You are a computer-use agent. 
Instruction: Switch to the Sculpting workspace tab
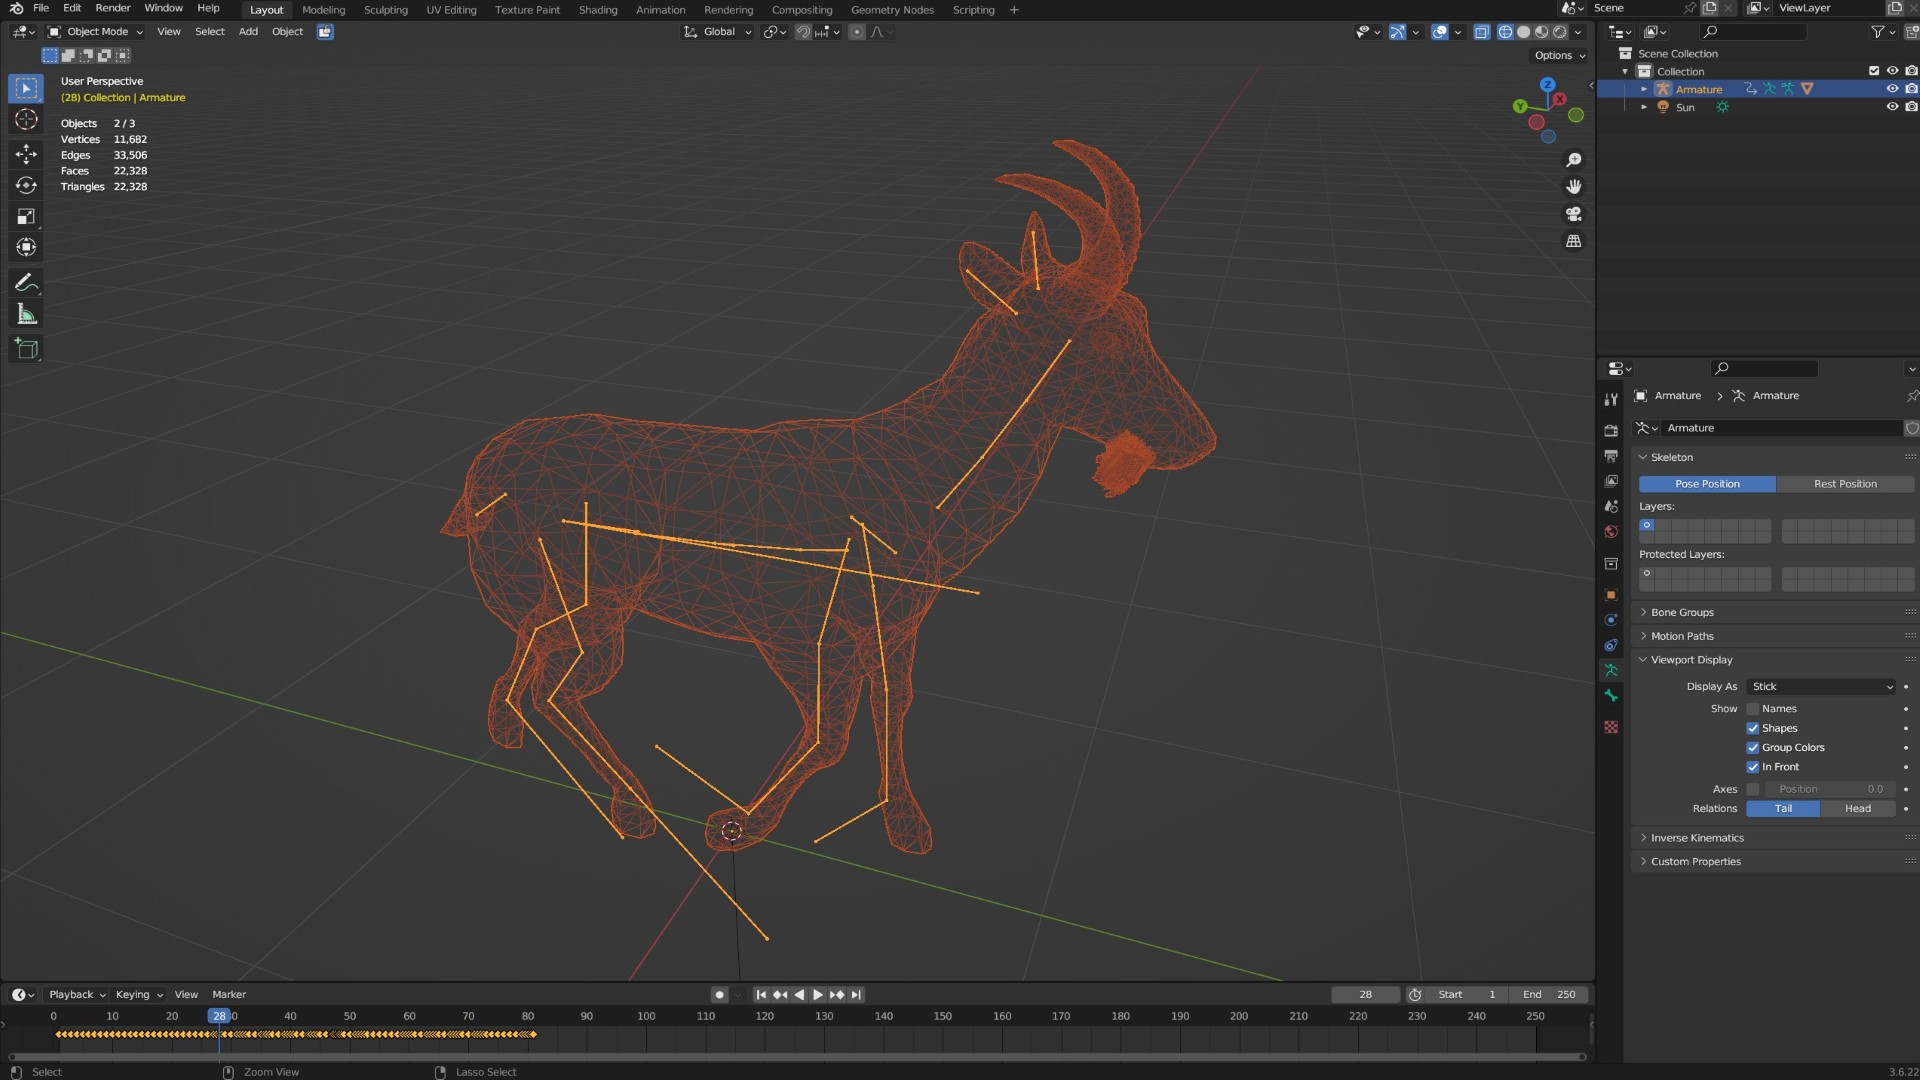point(385,10)
